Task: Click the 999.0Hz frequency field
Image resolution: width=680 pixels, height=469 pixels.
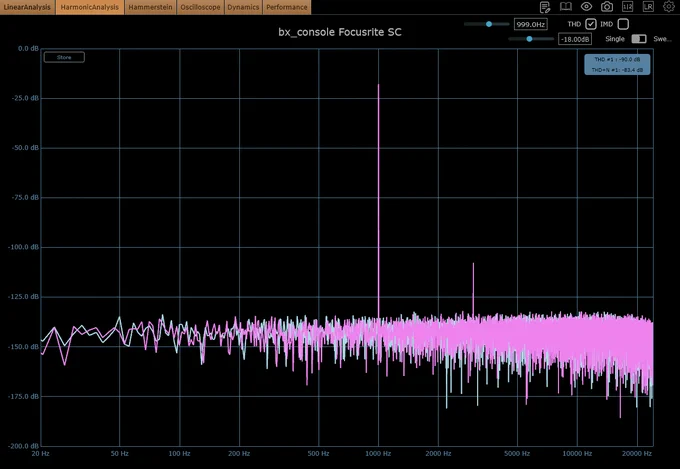Action: coord(530,24)
